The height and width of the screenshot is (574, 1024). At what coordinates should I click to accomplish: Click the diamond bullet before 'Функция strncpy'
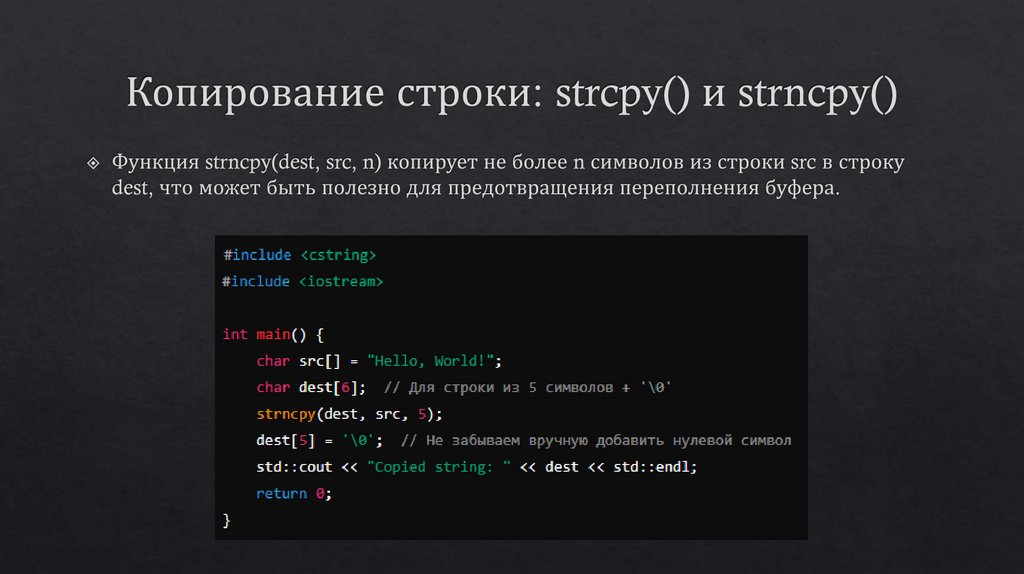(93, 163)
